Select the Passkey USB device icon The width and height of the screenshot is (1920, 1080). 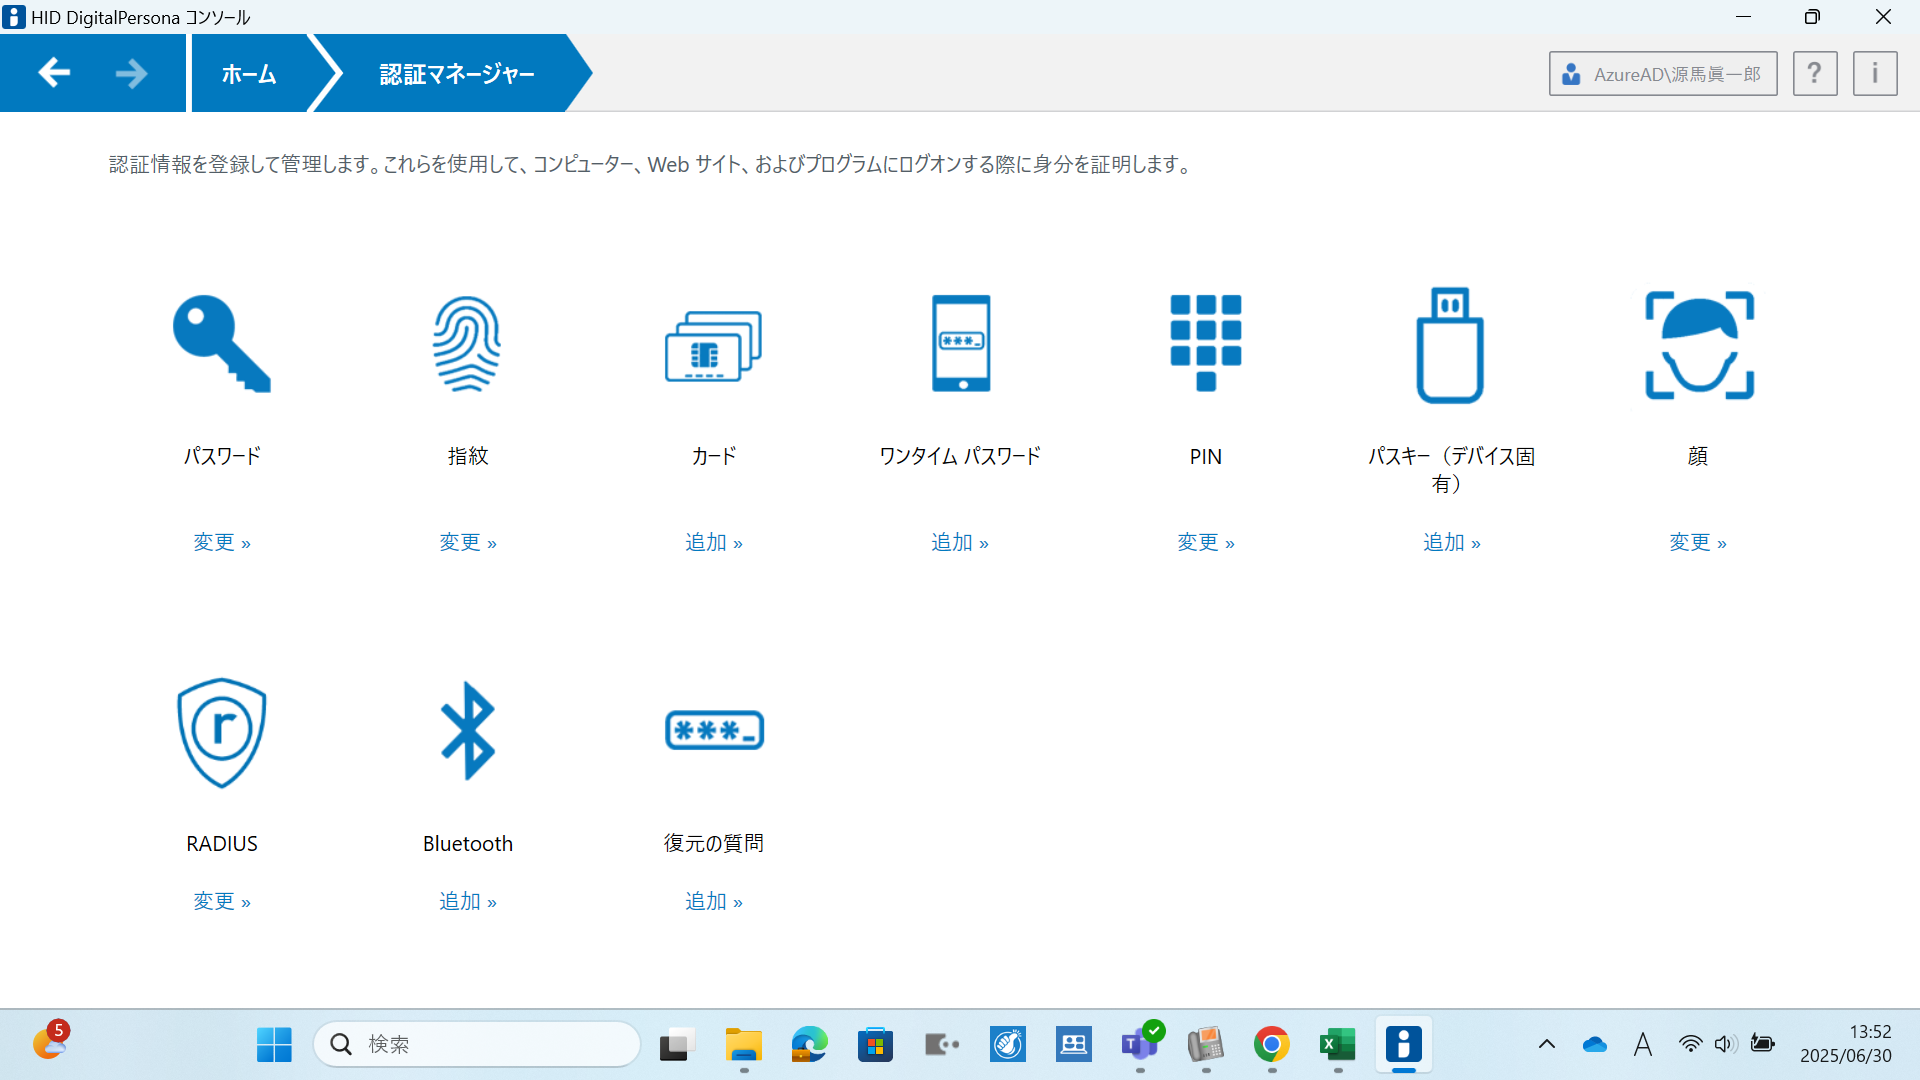pos(1450,345)
